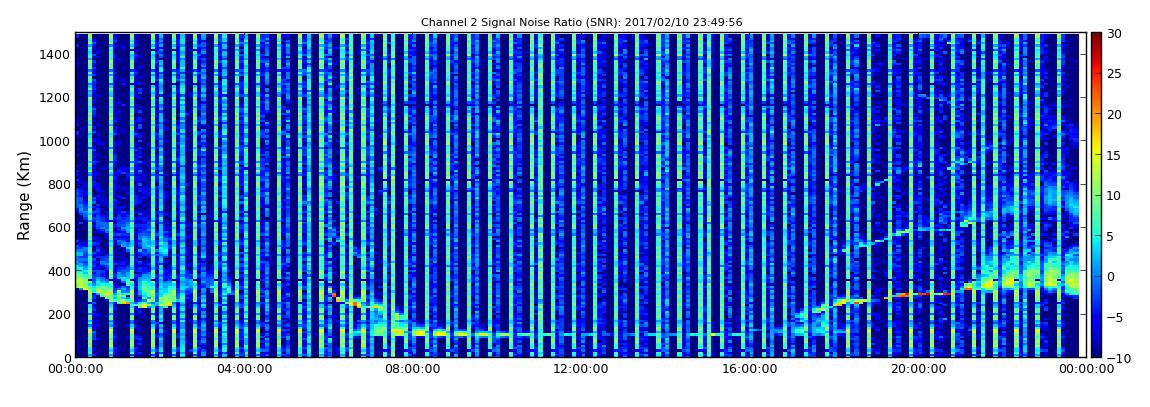Click the 200 range tick label

[x=59, y=314]
